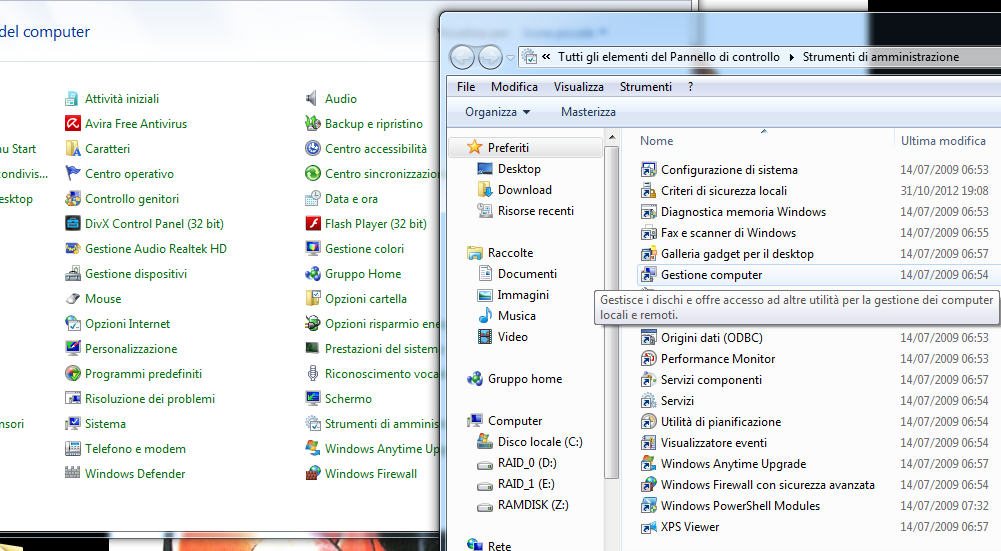Open the Gestione computer shortcut icon
Viewport: 1001px width, 551px height.
pos(648,275)
